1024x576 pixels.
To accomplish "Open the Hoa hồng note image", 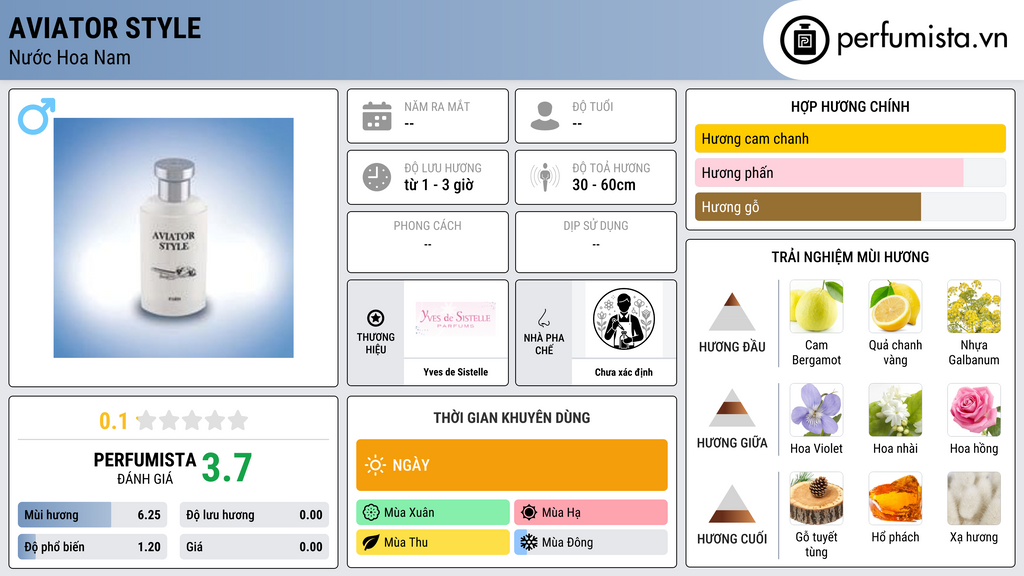I will point(974,410).
